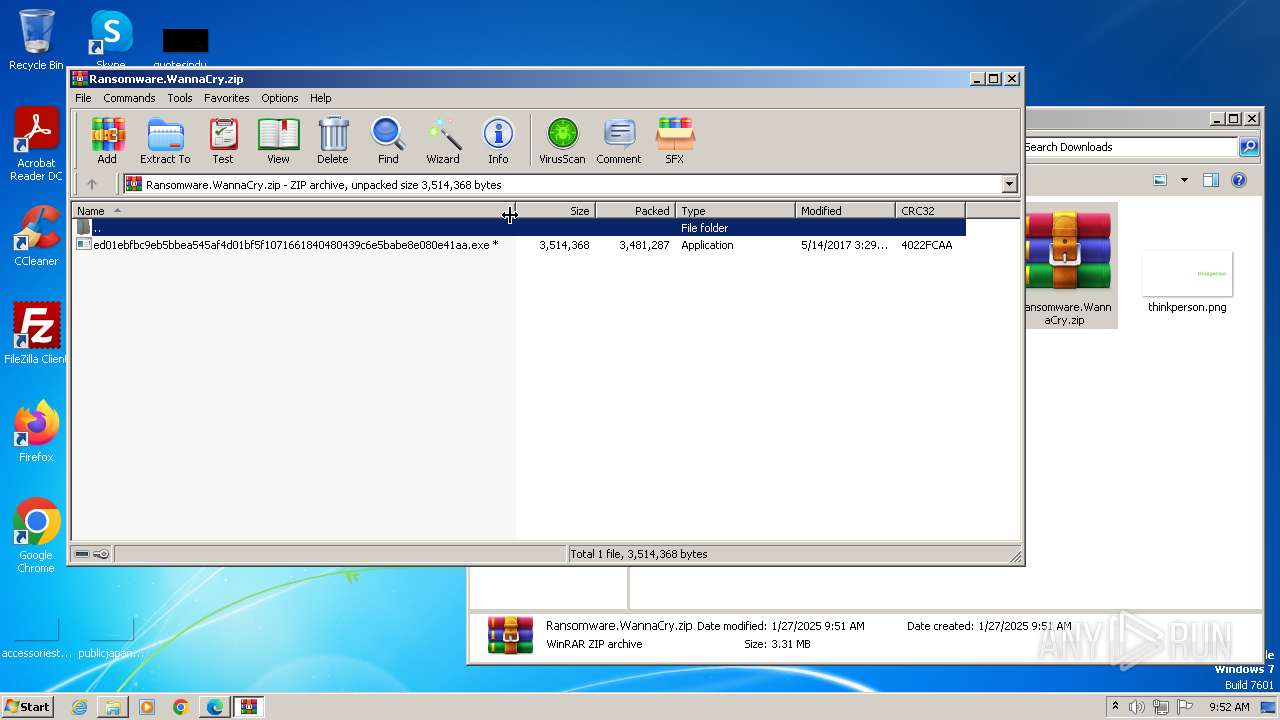Click the taskbar clock 9:52 AM
The width and height of the screenshot is (1280, 720).
click(1229, 707)
